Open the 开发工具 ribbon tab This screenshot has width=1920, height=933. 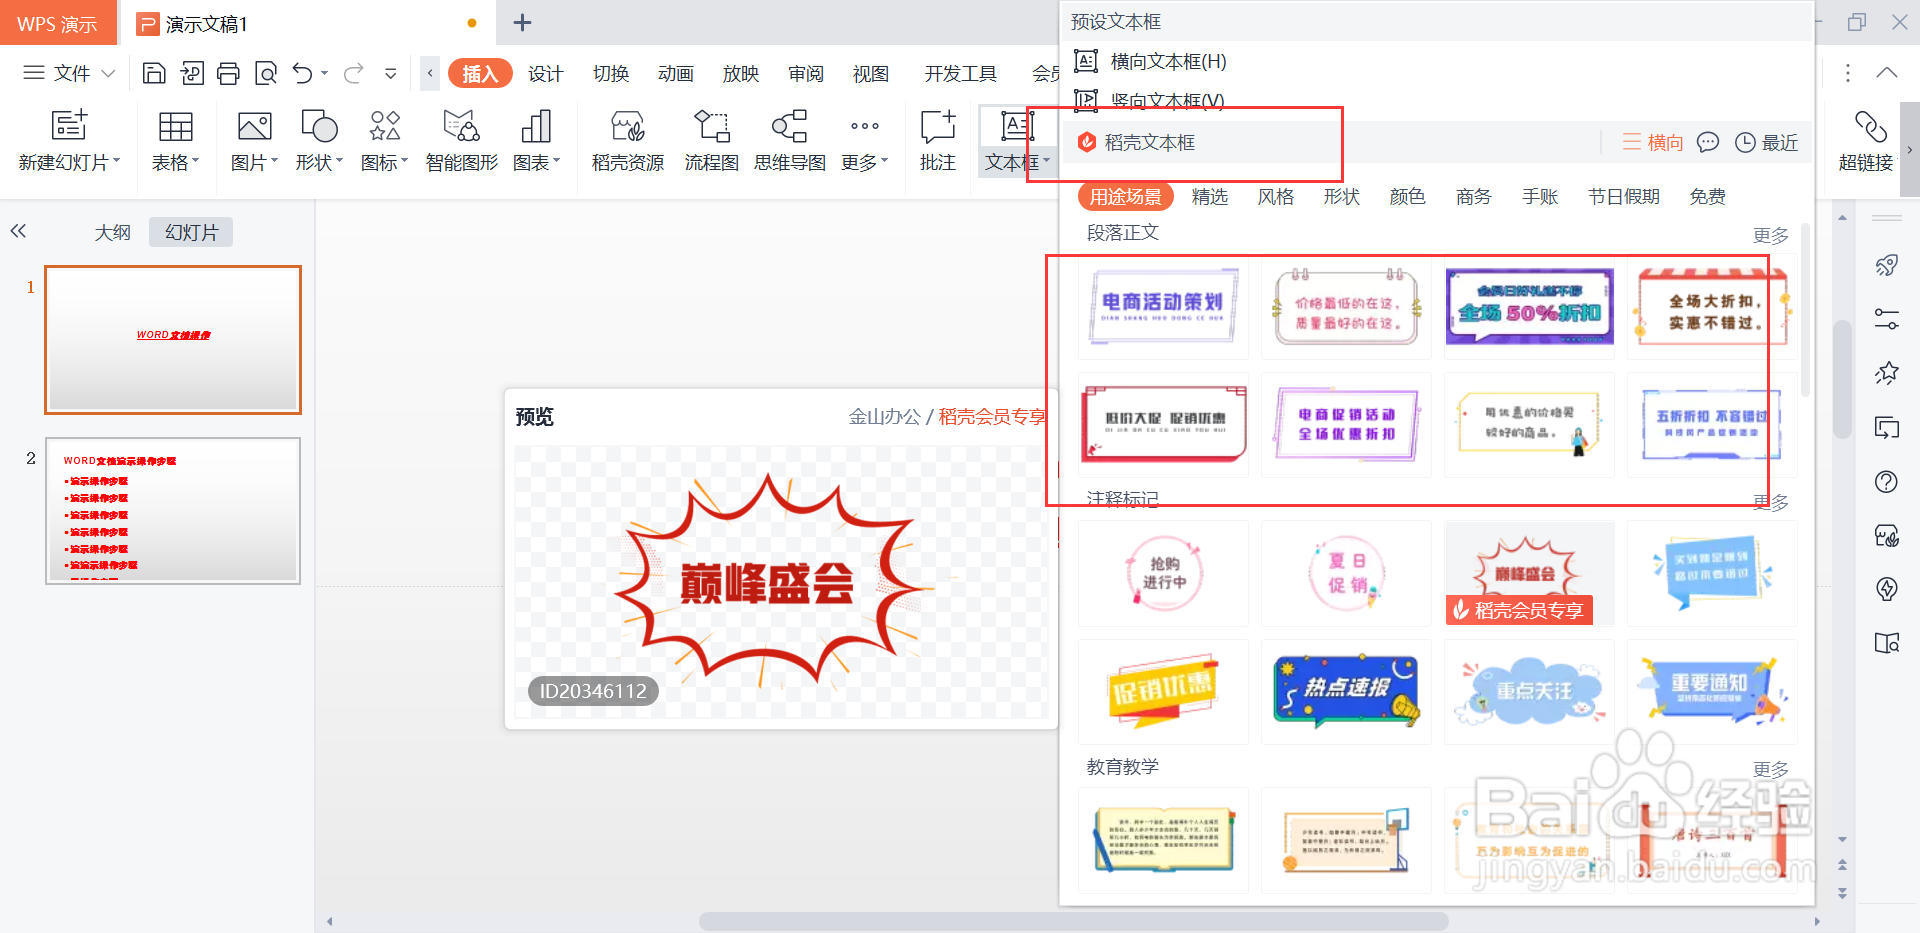click(x=960, y=73)
